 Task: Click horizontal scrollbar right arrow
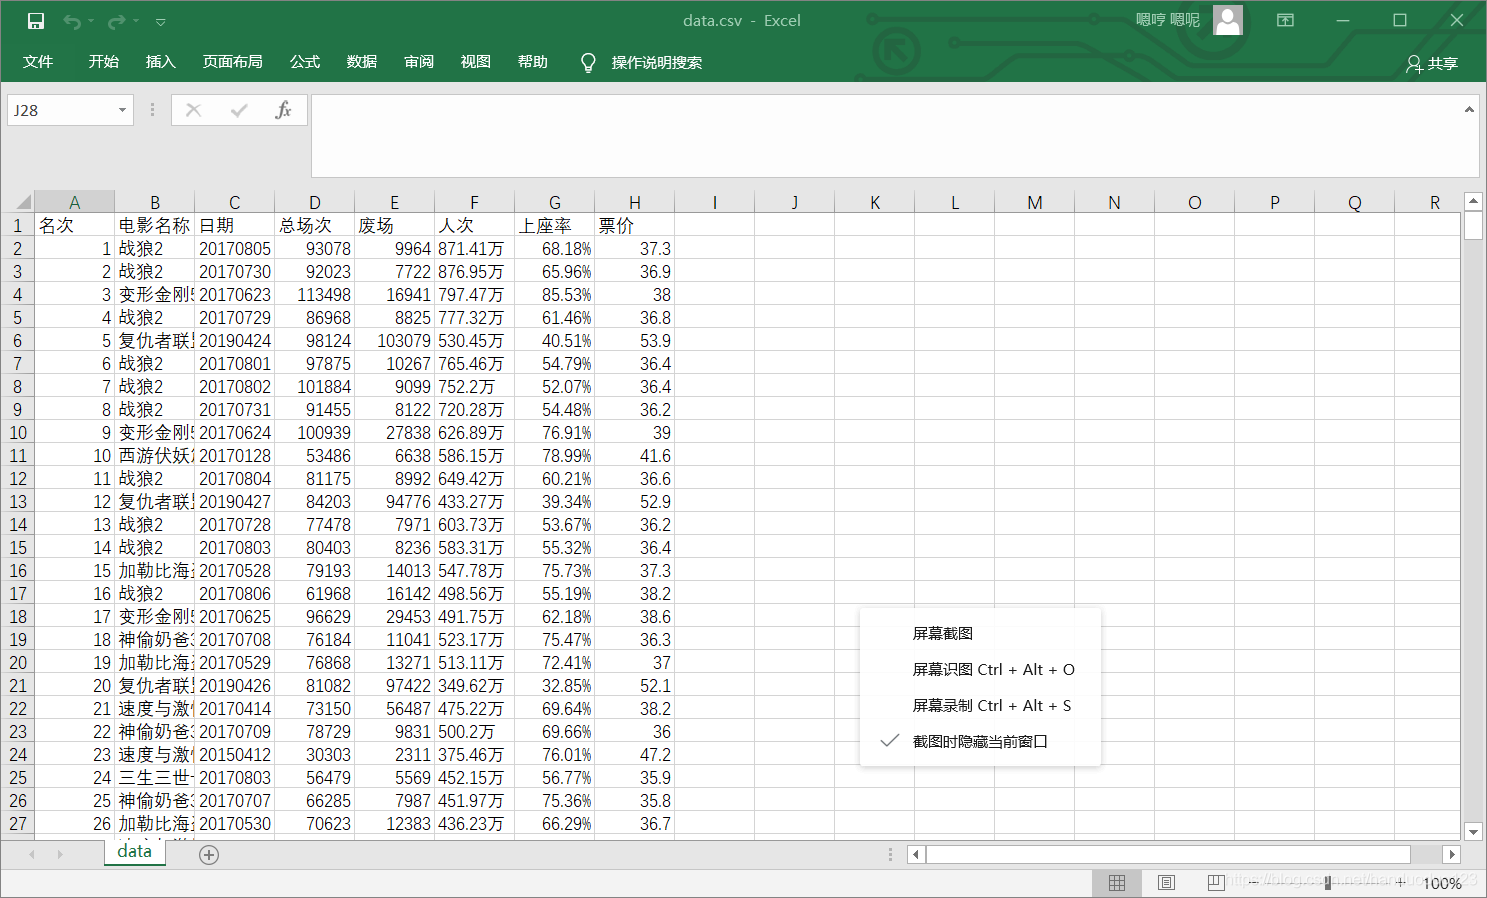coord(1452,855)
